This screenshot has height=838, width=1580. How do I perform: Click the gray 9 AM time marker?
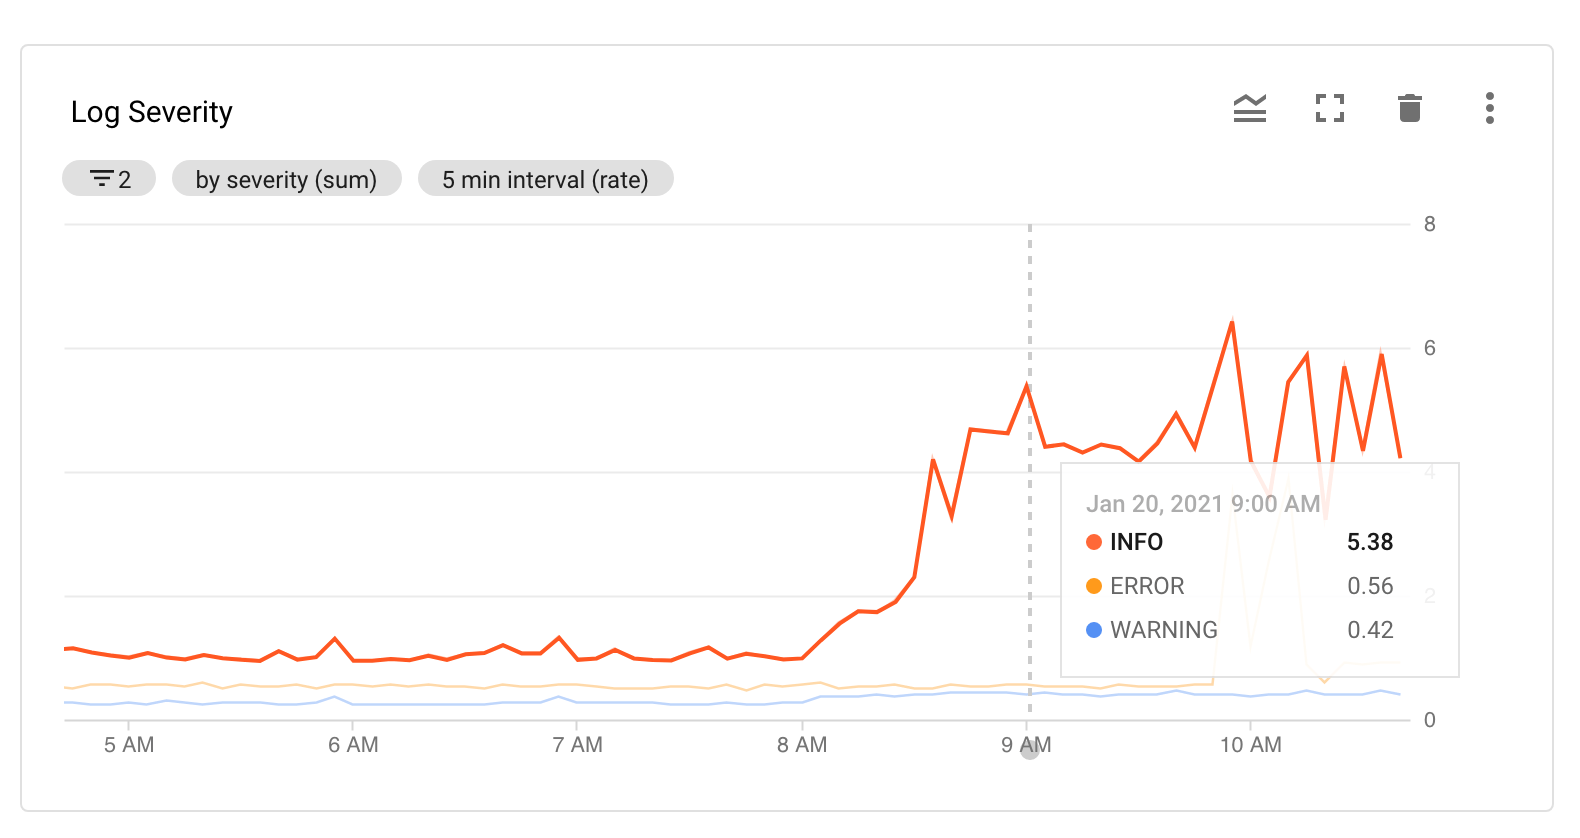tap(1029, 749)
